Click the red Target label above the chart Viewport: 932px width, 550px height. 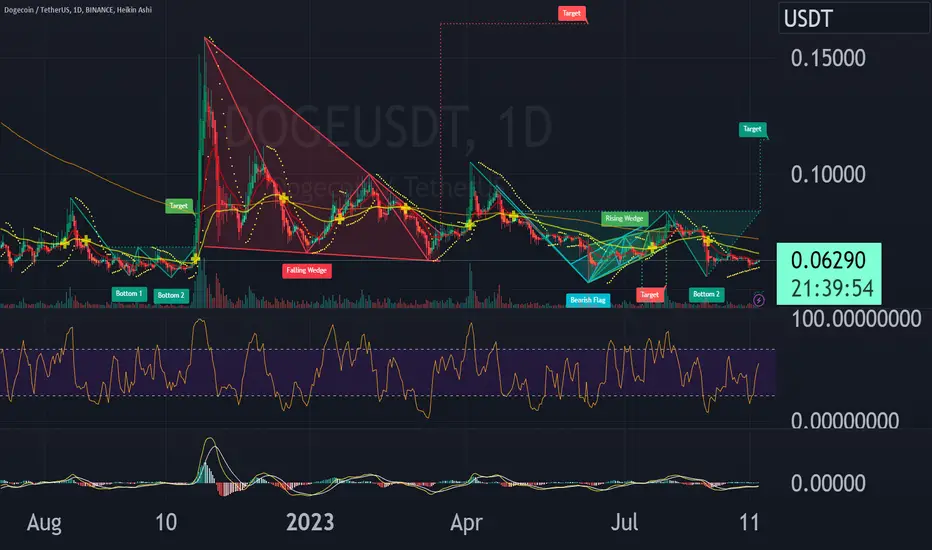tap(572, 14)
